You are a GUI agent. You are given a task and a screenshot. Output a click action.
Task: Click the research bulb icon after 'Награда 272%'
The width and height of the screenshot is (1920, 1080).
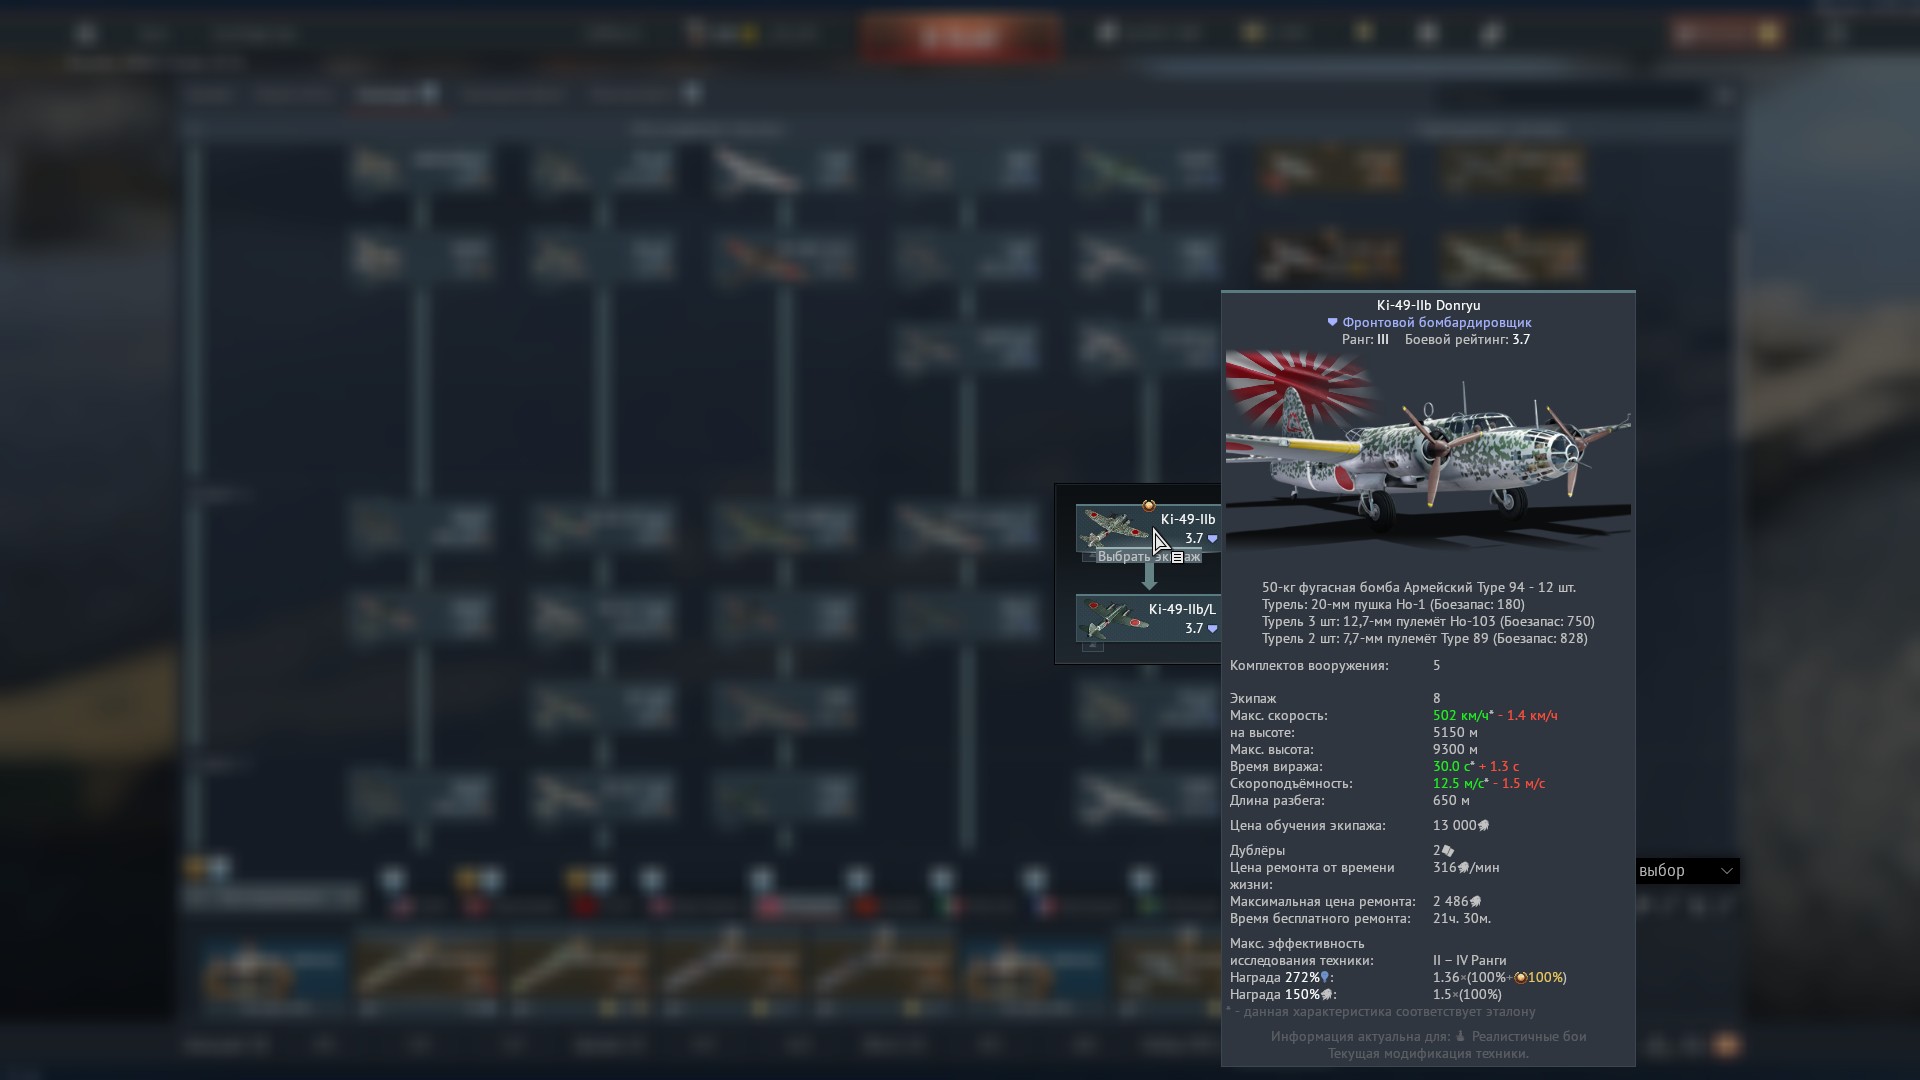tap(1325, 977)
